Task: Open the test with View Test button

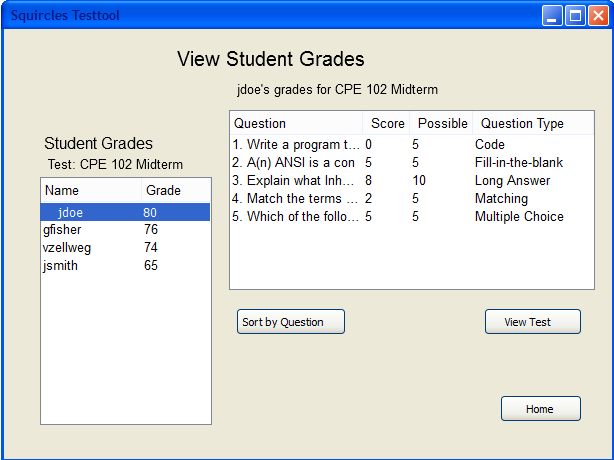Action: (532, 322)
